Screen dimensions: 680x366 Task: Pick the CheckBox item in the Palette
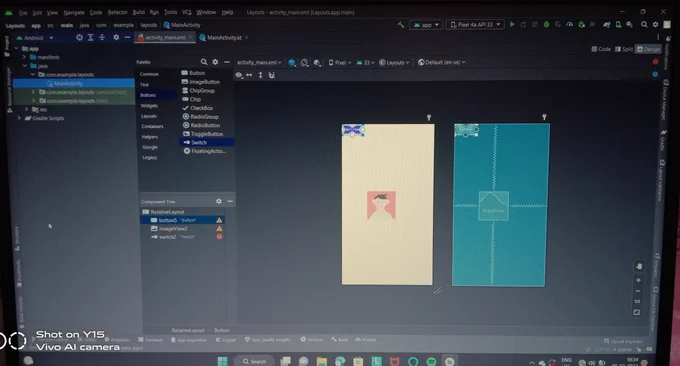[x=198, y=108]
